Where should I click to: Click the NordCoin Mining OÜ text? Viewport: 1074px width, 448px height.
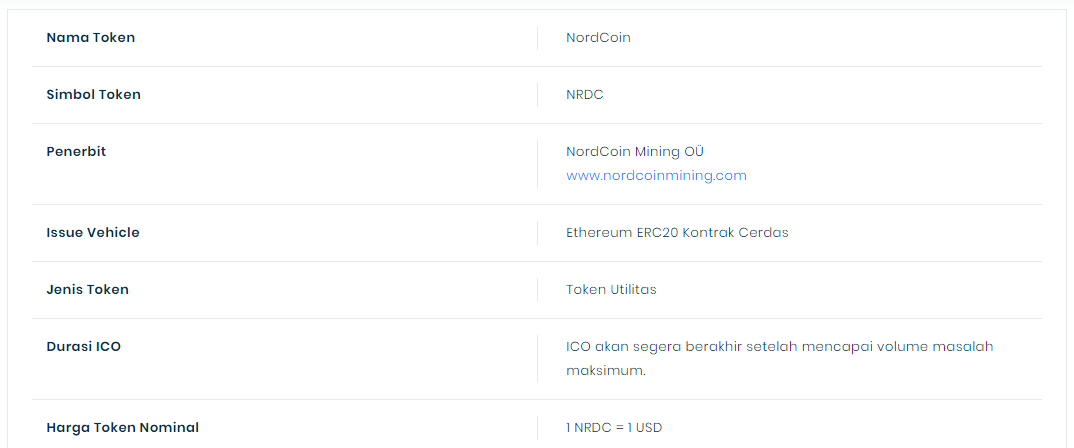634,151
